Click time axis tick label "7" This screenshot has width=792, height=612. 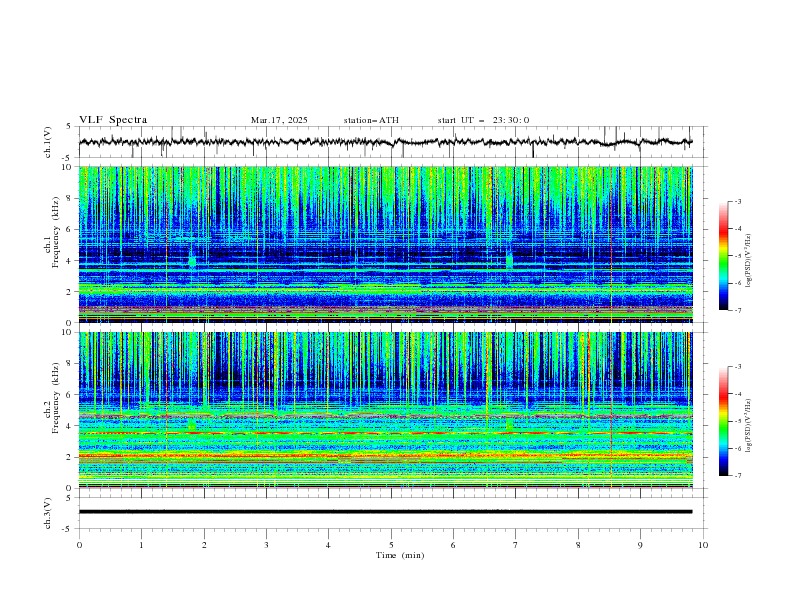(x=516, y=545)
